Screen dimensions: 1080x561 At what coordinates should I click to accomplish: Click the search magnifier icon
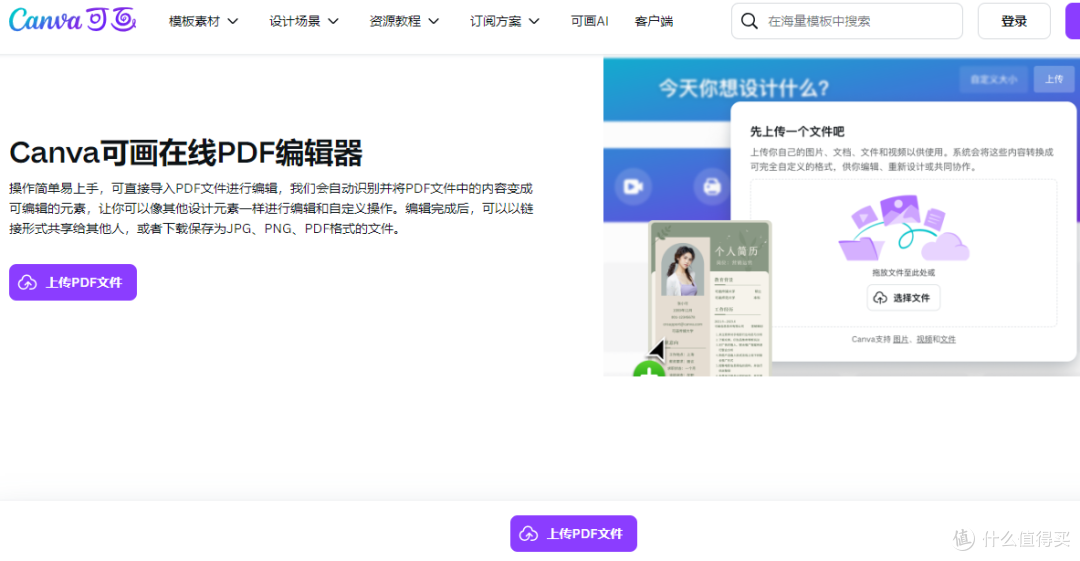(749, 21)
